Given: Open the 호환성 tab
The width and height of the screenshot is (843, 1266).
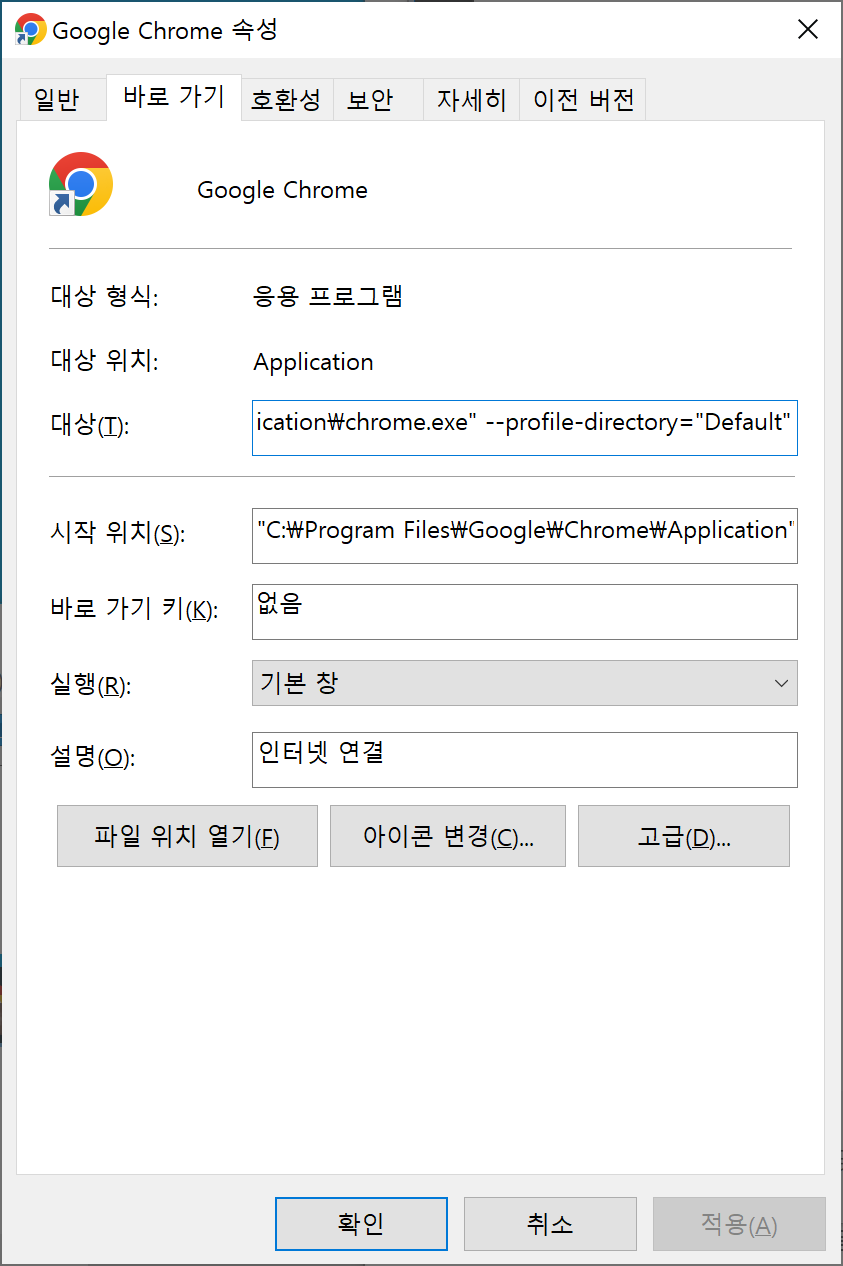Looking at the screenshot, I should [287, 100].
